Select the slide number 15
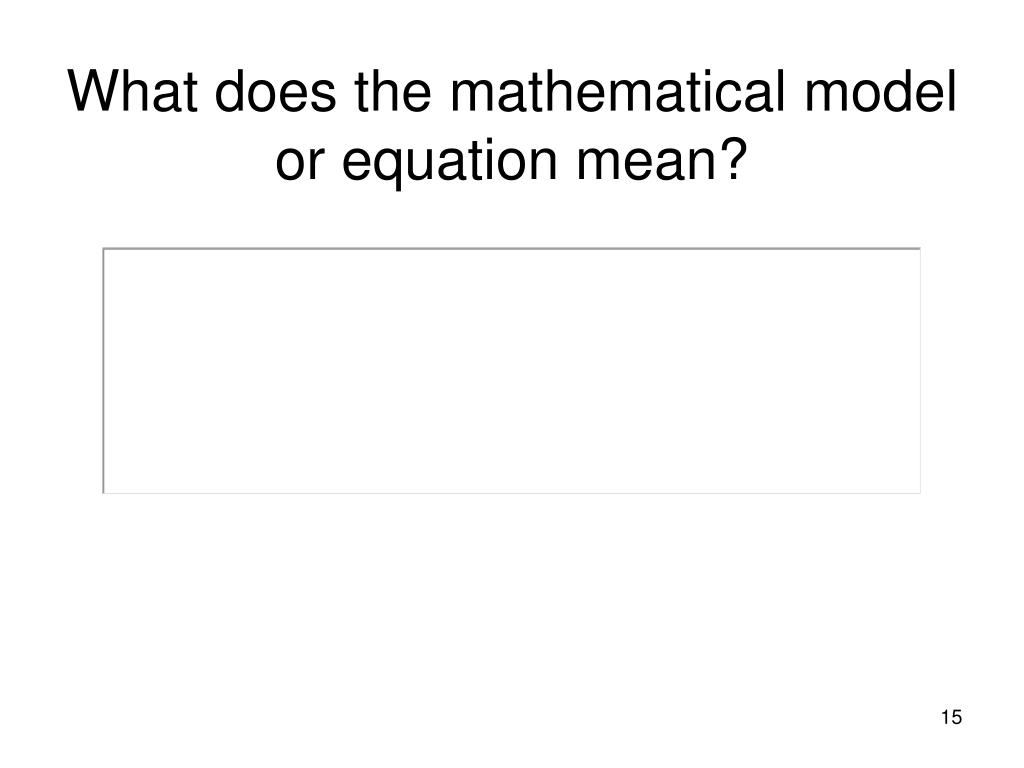 pyautogui.click(x=951, y=717)
